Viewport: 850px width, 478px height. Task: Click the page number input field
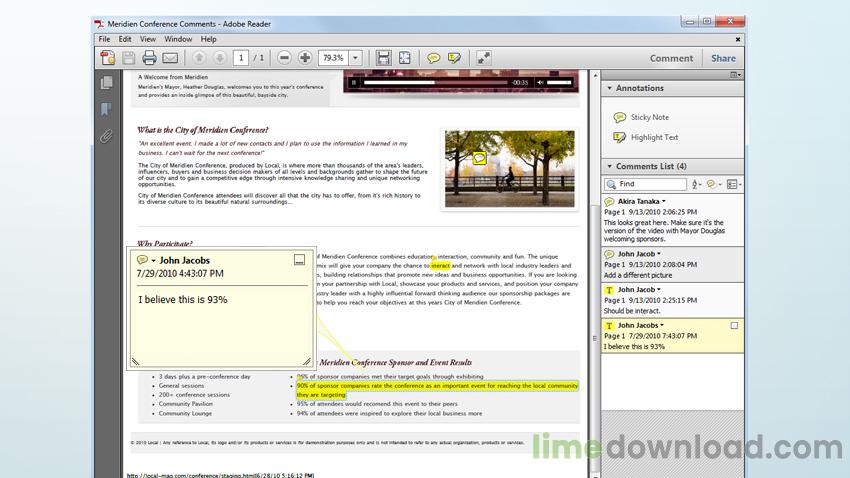(241, 58)
